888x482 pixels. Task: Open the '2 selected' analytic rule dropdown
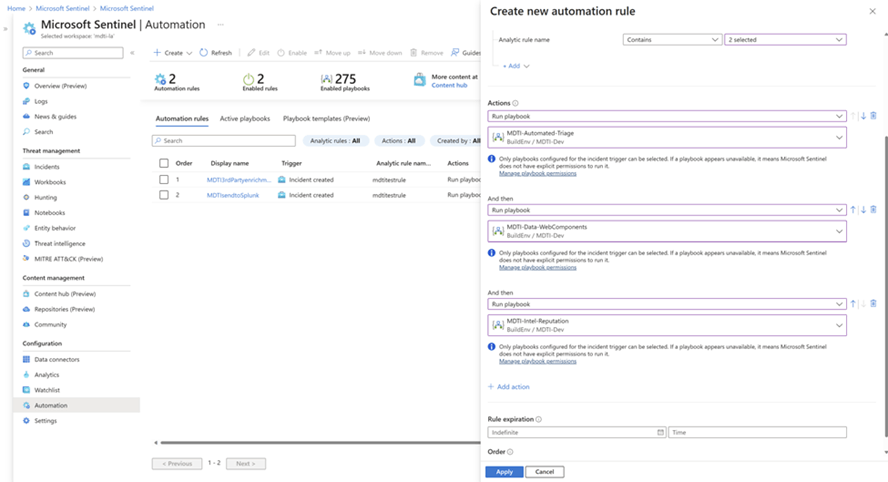(x=785, y=40)
